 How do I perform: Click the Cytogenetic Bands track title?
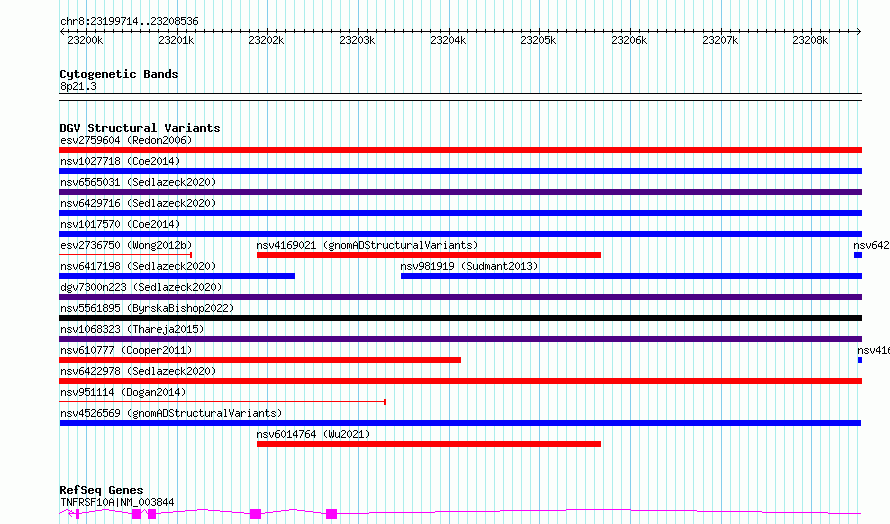(x=119, y=74)
